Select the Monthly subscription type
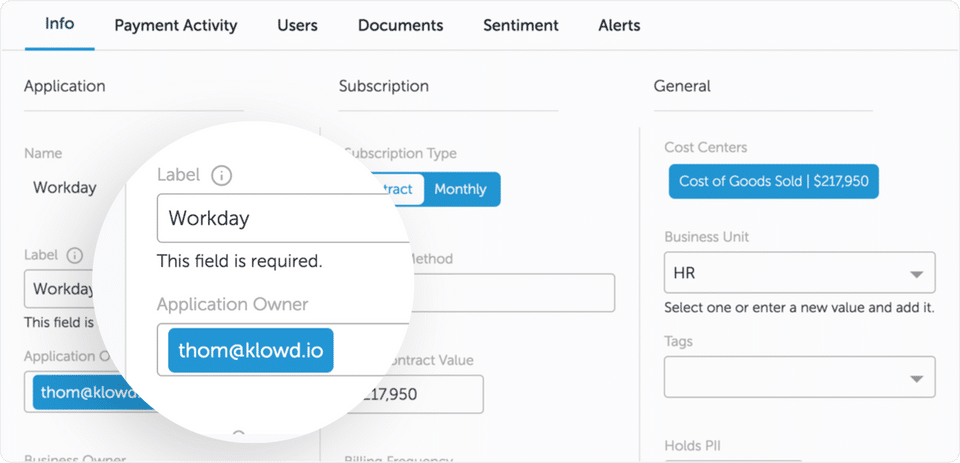This screenshot has width=960, height=463. pyautogui.click(x=461, y=189)
